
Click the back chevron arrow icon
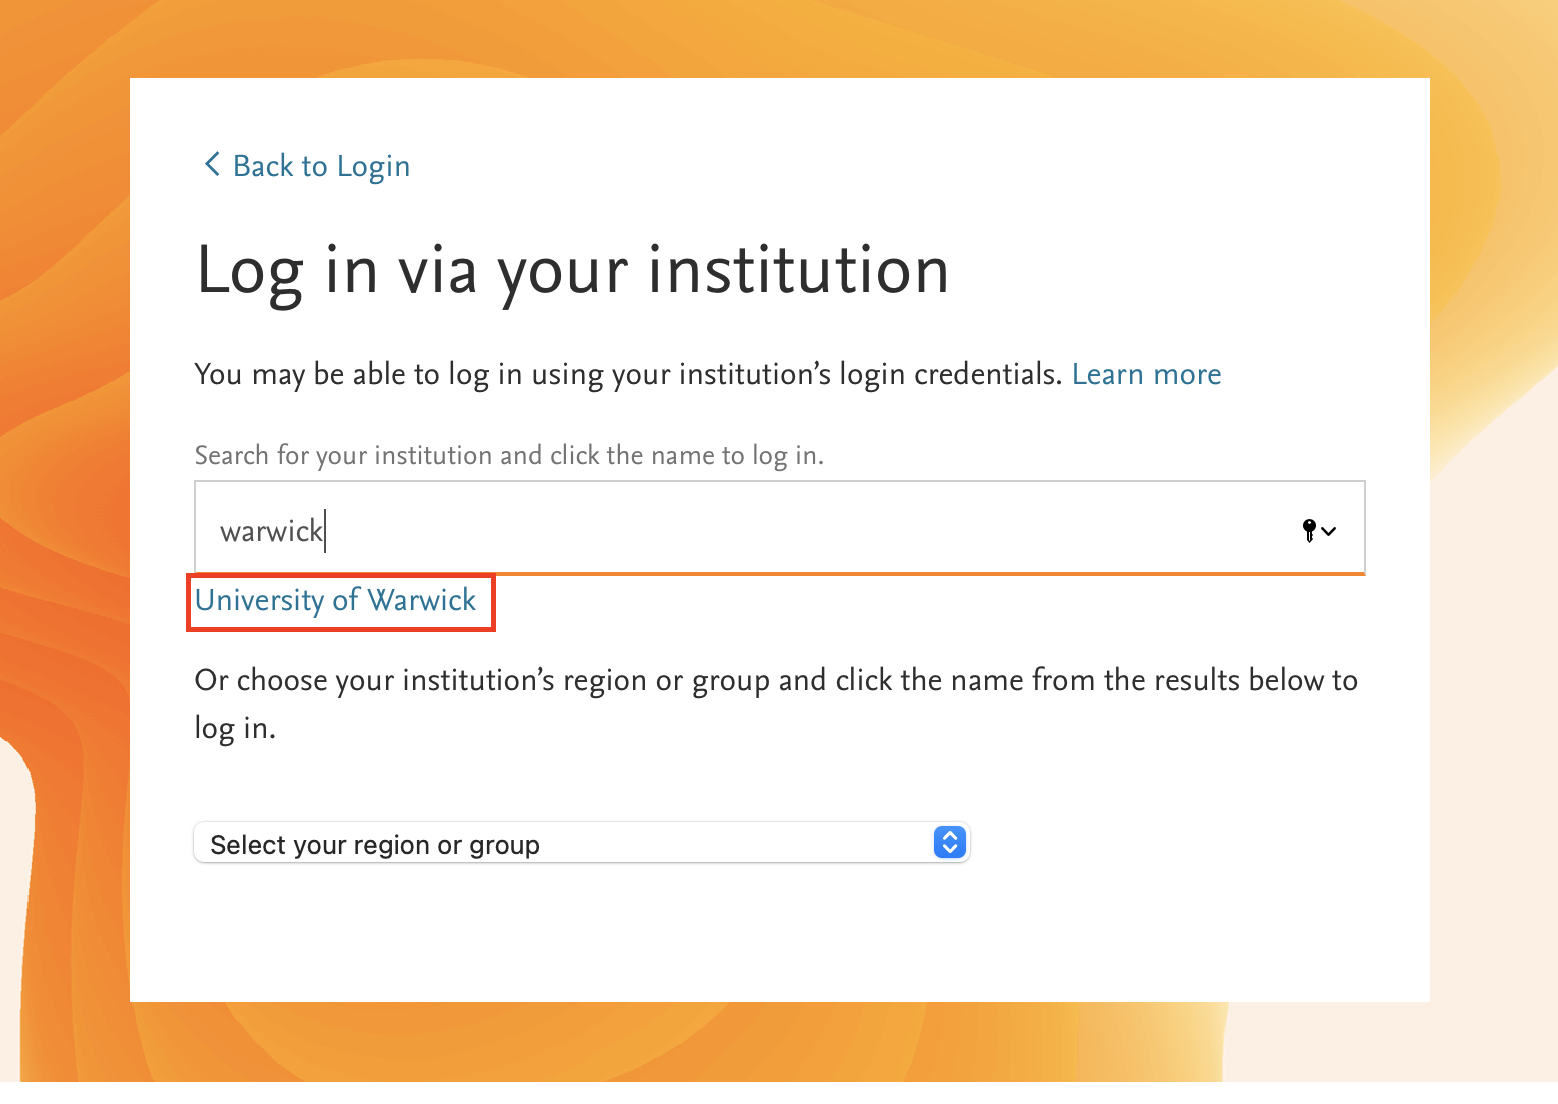(x=211, y=164)
